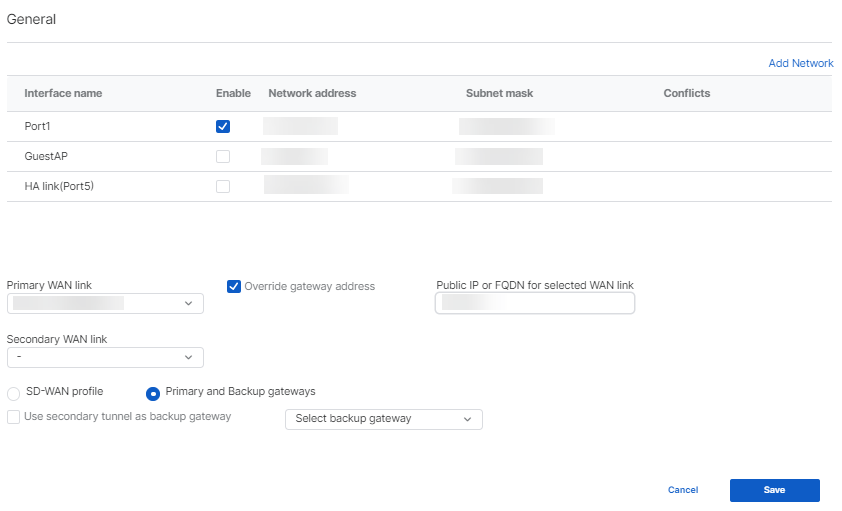
Task: Open the Select backup gateway dropdown
Action: [x=384, y=419]
